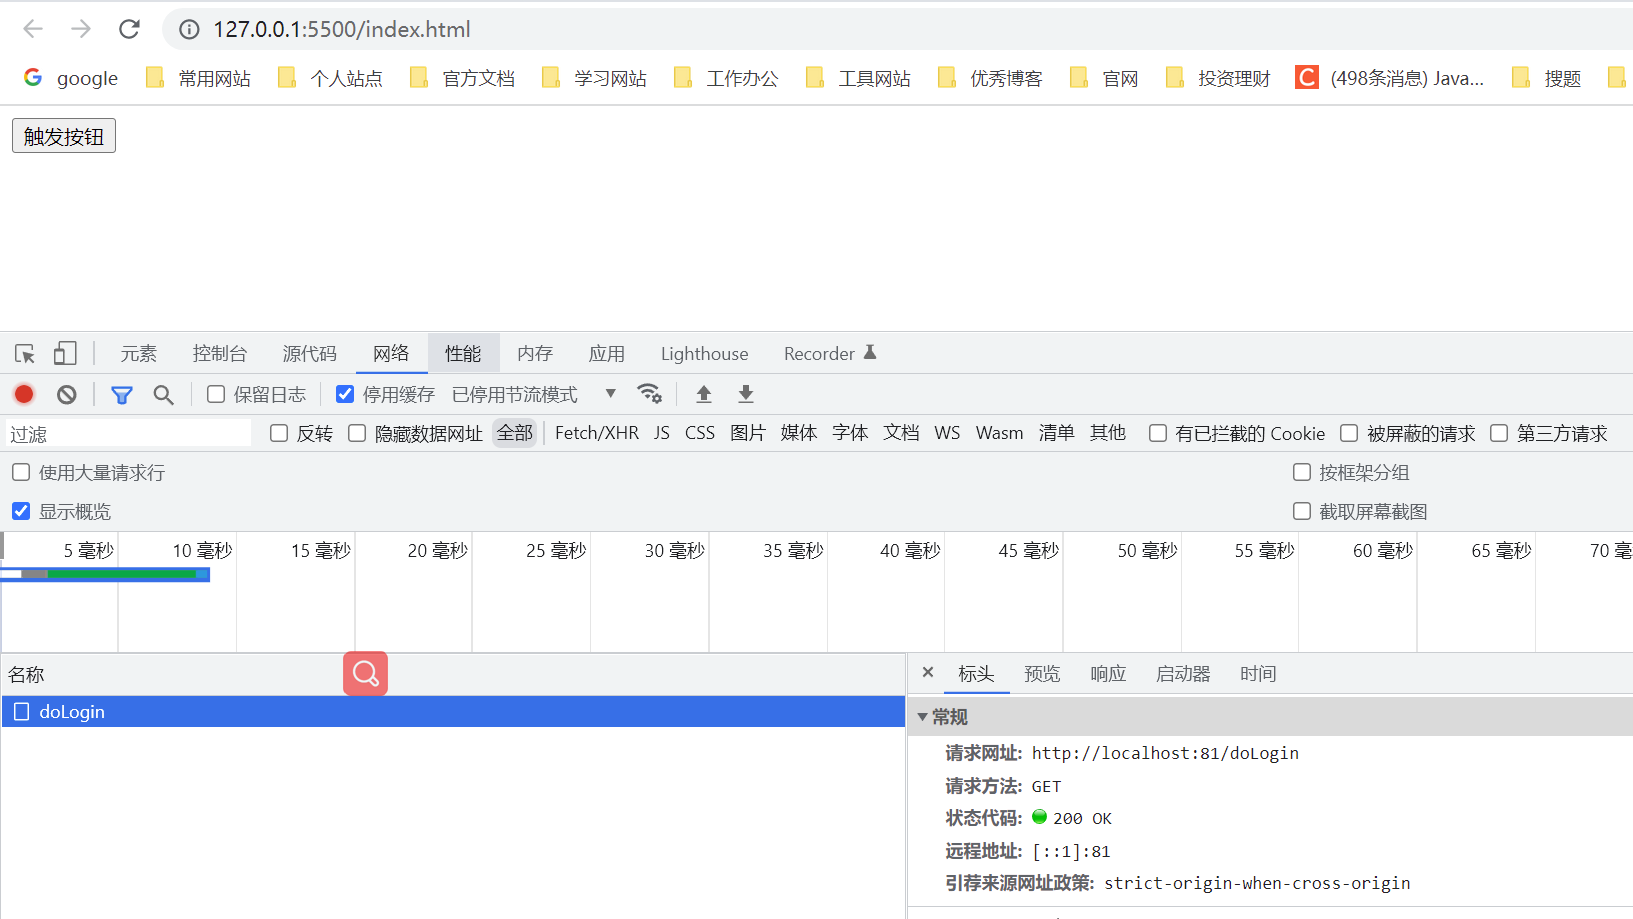The width and height of the screenshot is (1633, 919).
Task: Clear the network log
Action: [x=67, y=394]
